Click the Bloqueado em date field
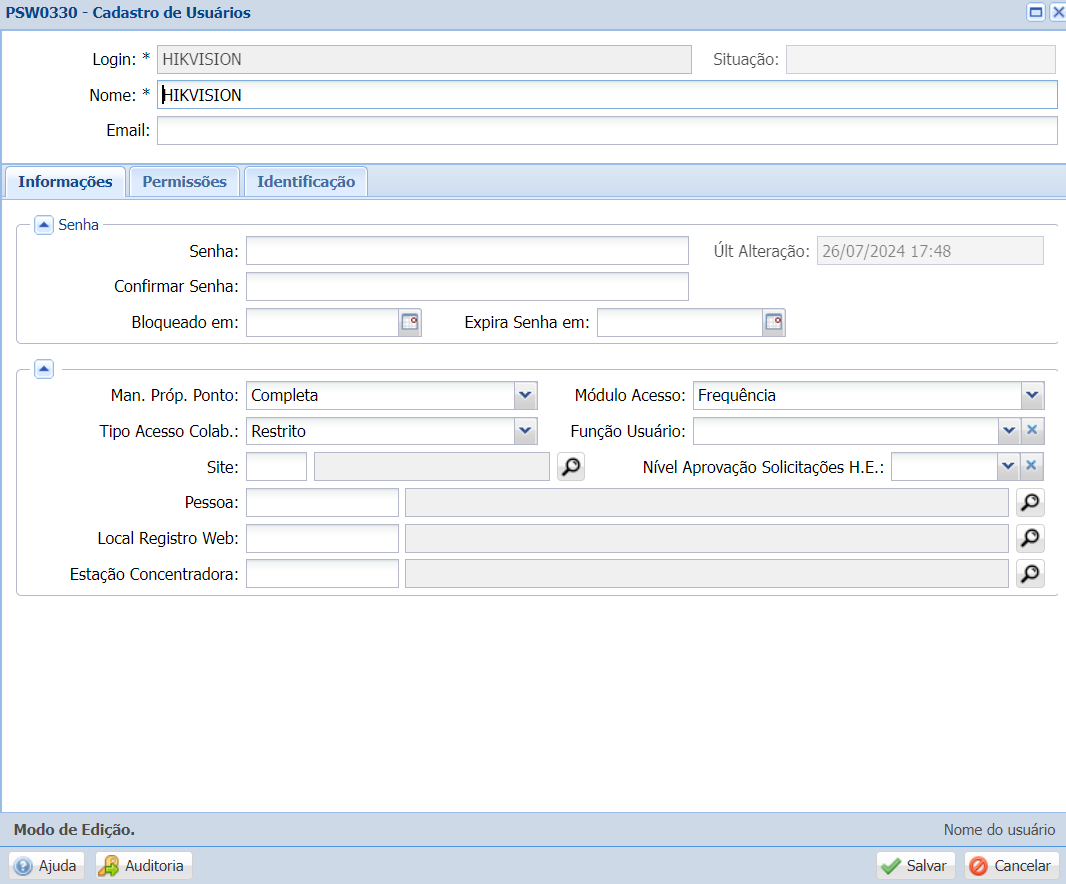Viewport: 1066px width, 884px height. (323, 322)
